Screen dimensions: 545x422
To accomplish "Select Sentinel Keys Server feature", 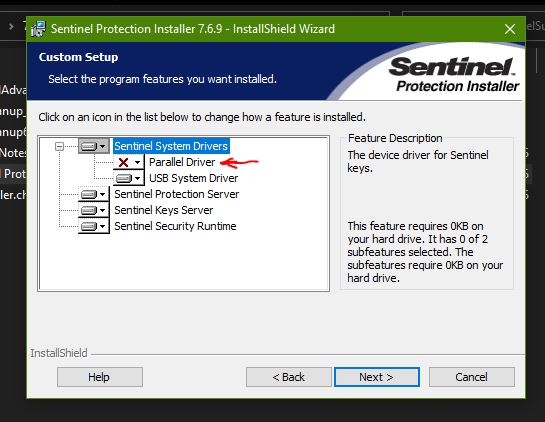I will pos(164,210).
